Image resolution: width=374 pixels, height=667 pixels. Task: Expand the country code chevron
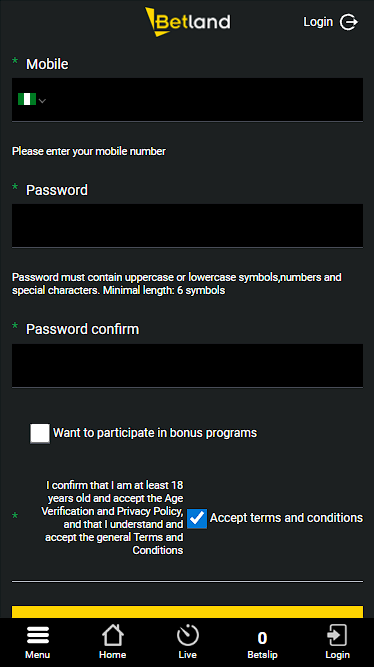(x=42, y=101)
